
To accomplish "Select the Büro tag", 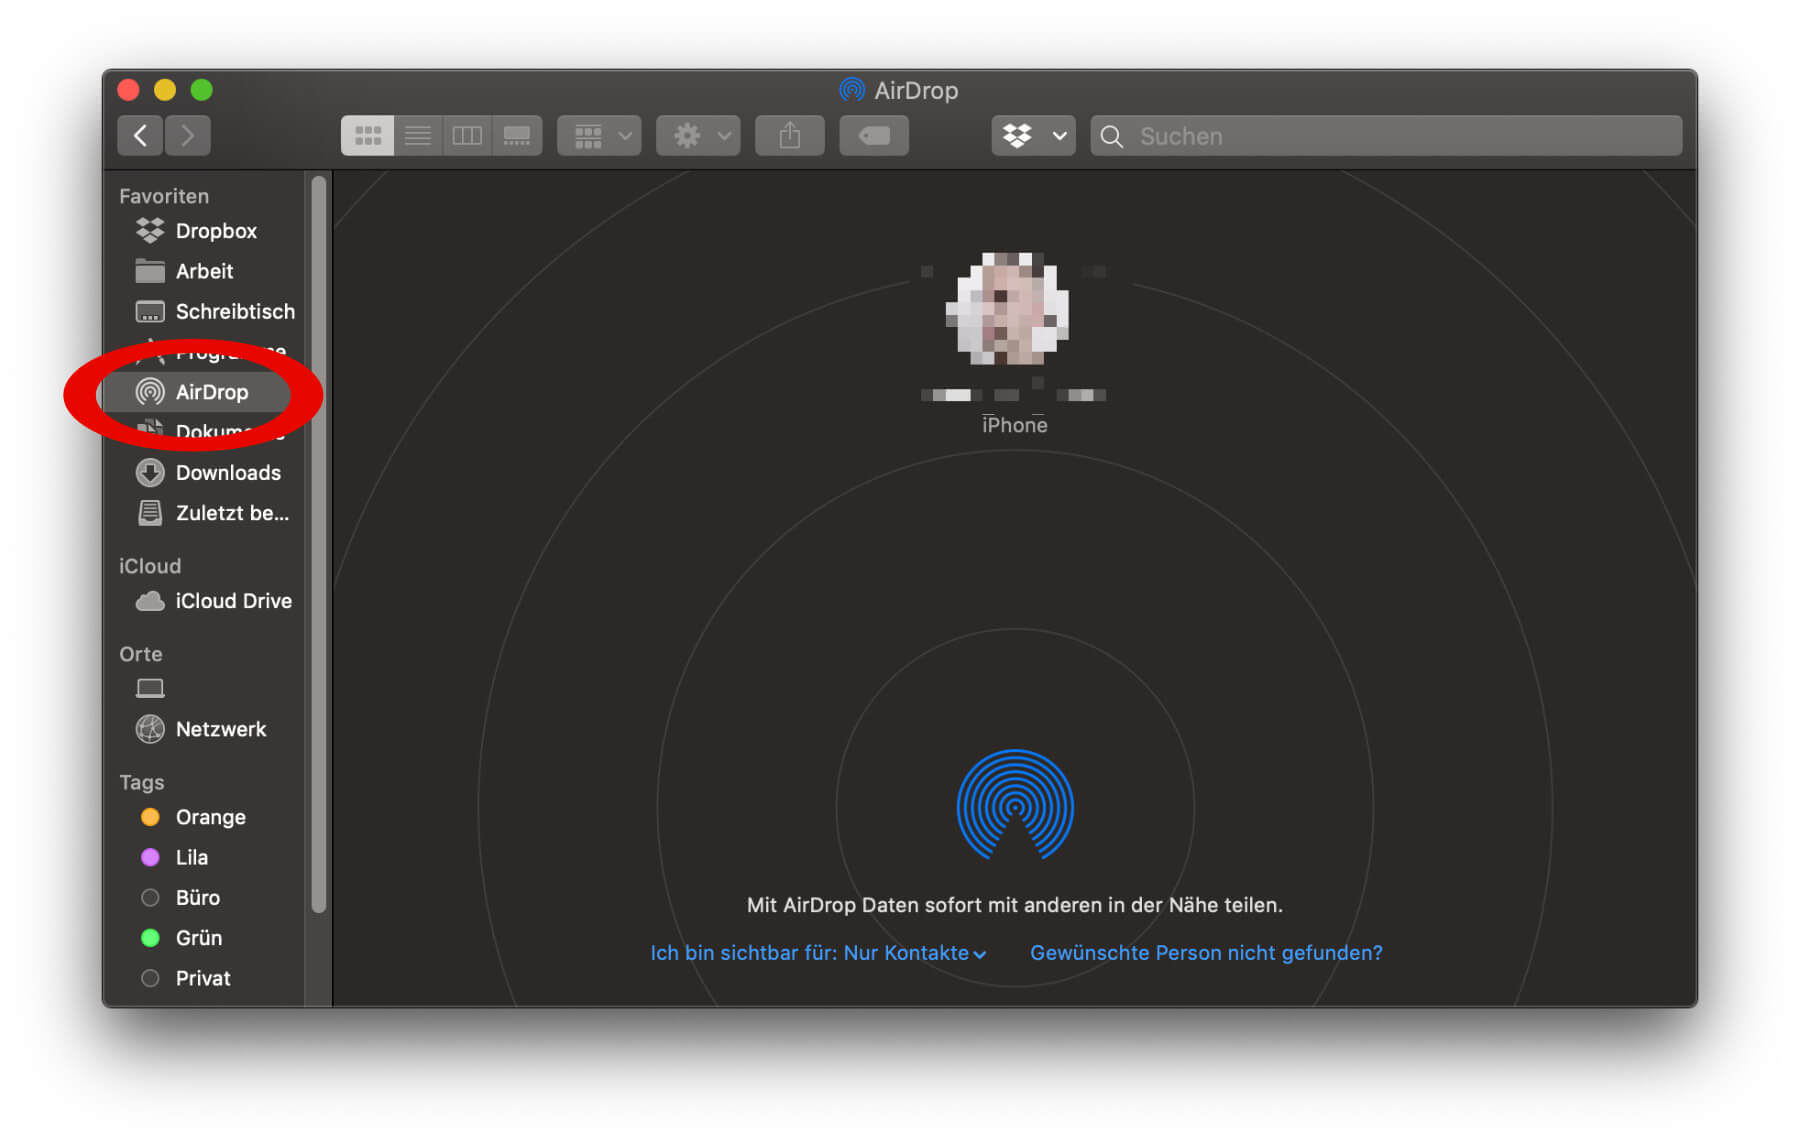I will tap(205, 897).
